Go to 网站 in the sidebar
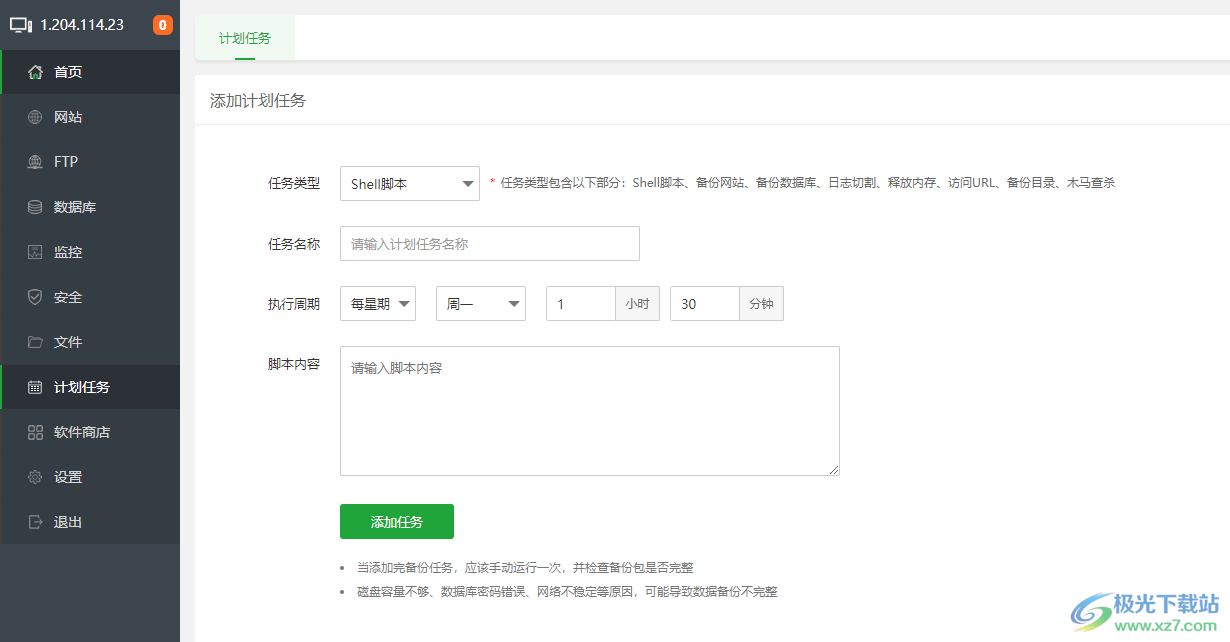 click(x=90, y=117)
